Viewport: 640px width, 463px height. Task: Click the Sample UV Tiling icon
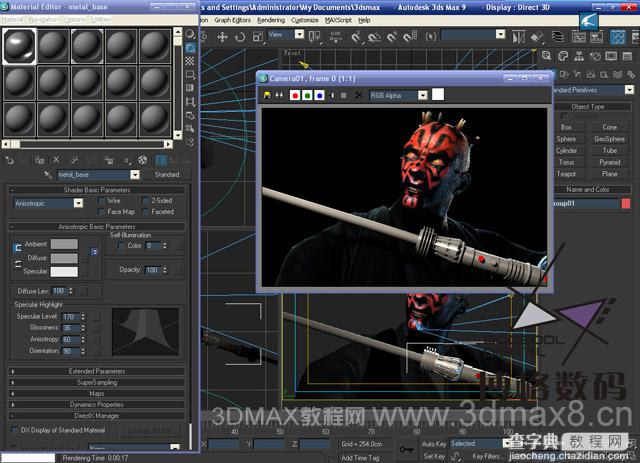click(190, 75)
